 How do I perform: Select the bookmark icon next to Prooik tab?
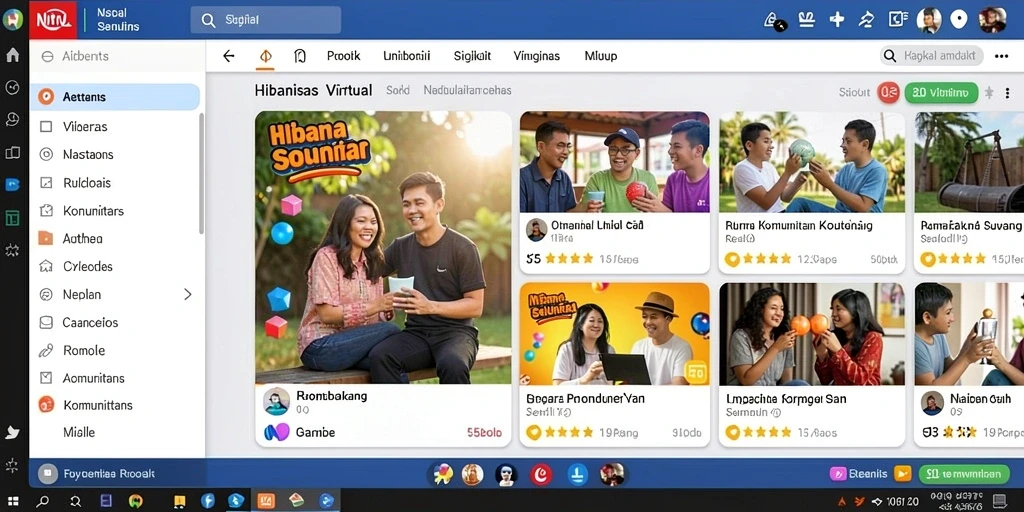300,56
